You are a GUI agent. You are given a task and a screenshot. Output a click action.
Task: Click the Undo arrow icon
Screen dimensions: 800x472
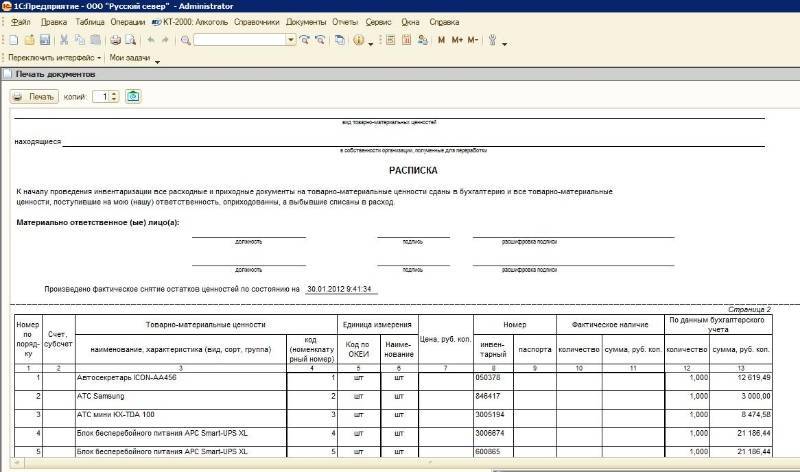tap(150, 40)
